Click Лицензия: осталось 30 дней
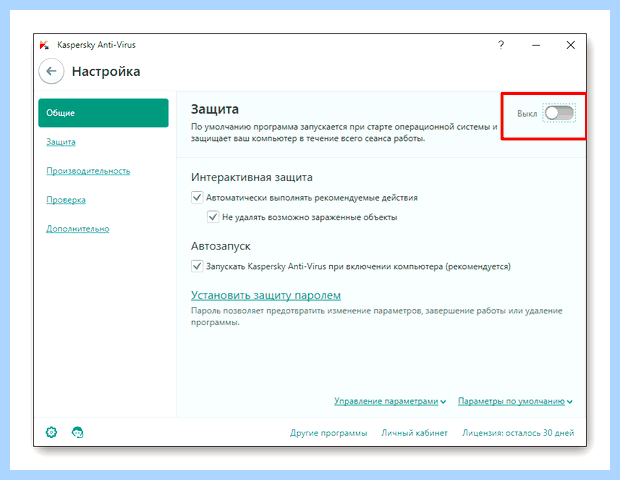This screenshot has height=480, width=620. tap(518, 433)
